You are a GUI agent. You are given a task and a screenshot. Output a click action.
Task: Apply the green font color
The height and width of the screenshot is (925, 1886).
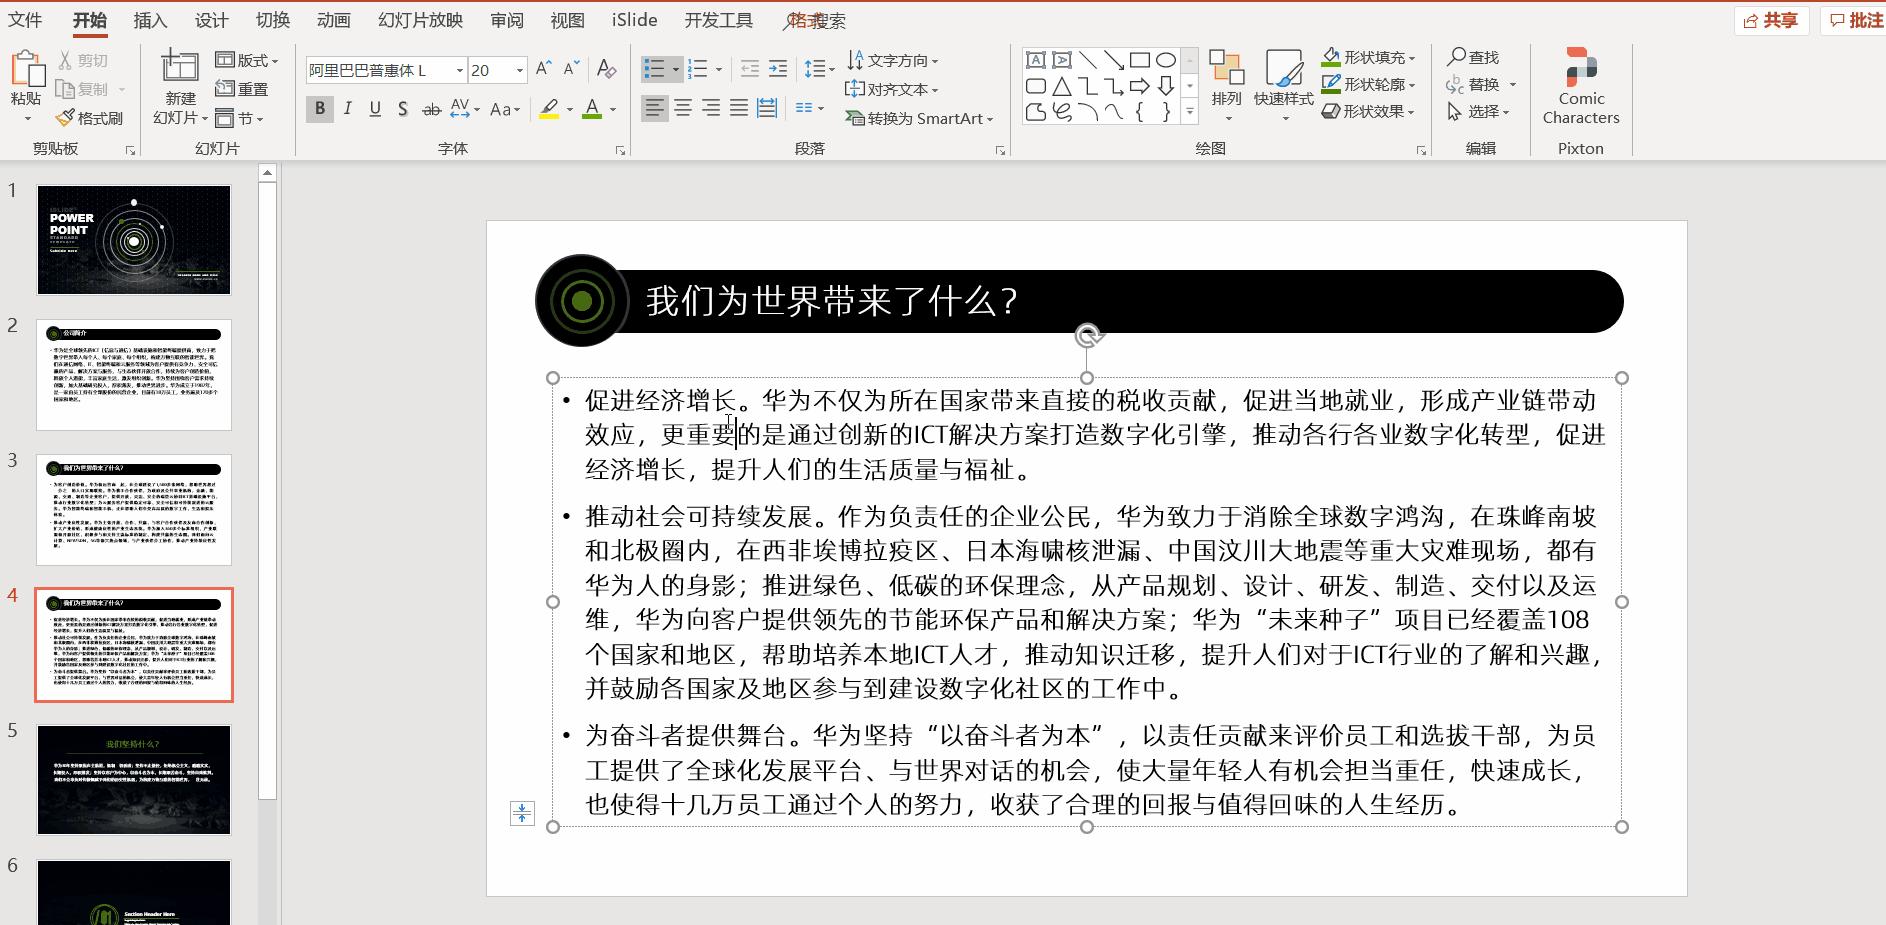(592, 109)
